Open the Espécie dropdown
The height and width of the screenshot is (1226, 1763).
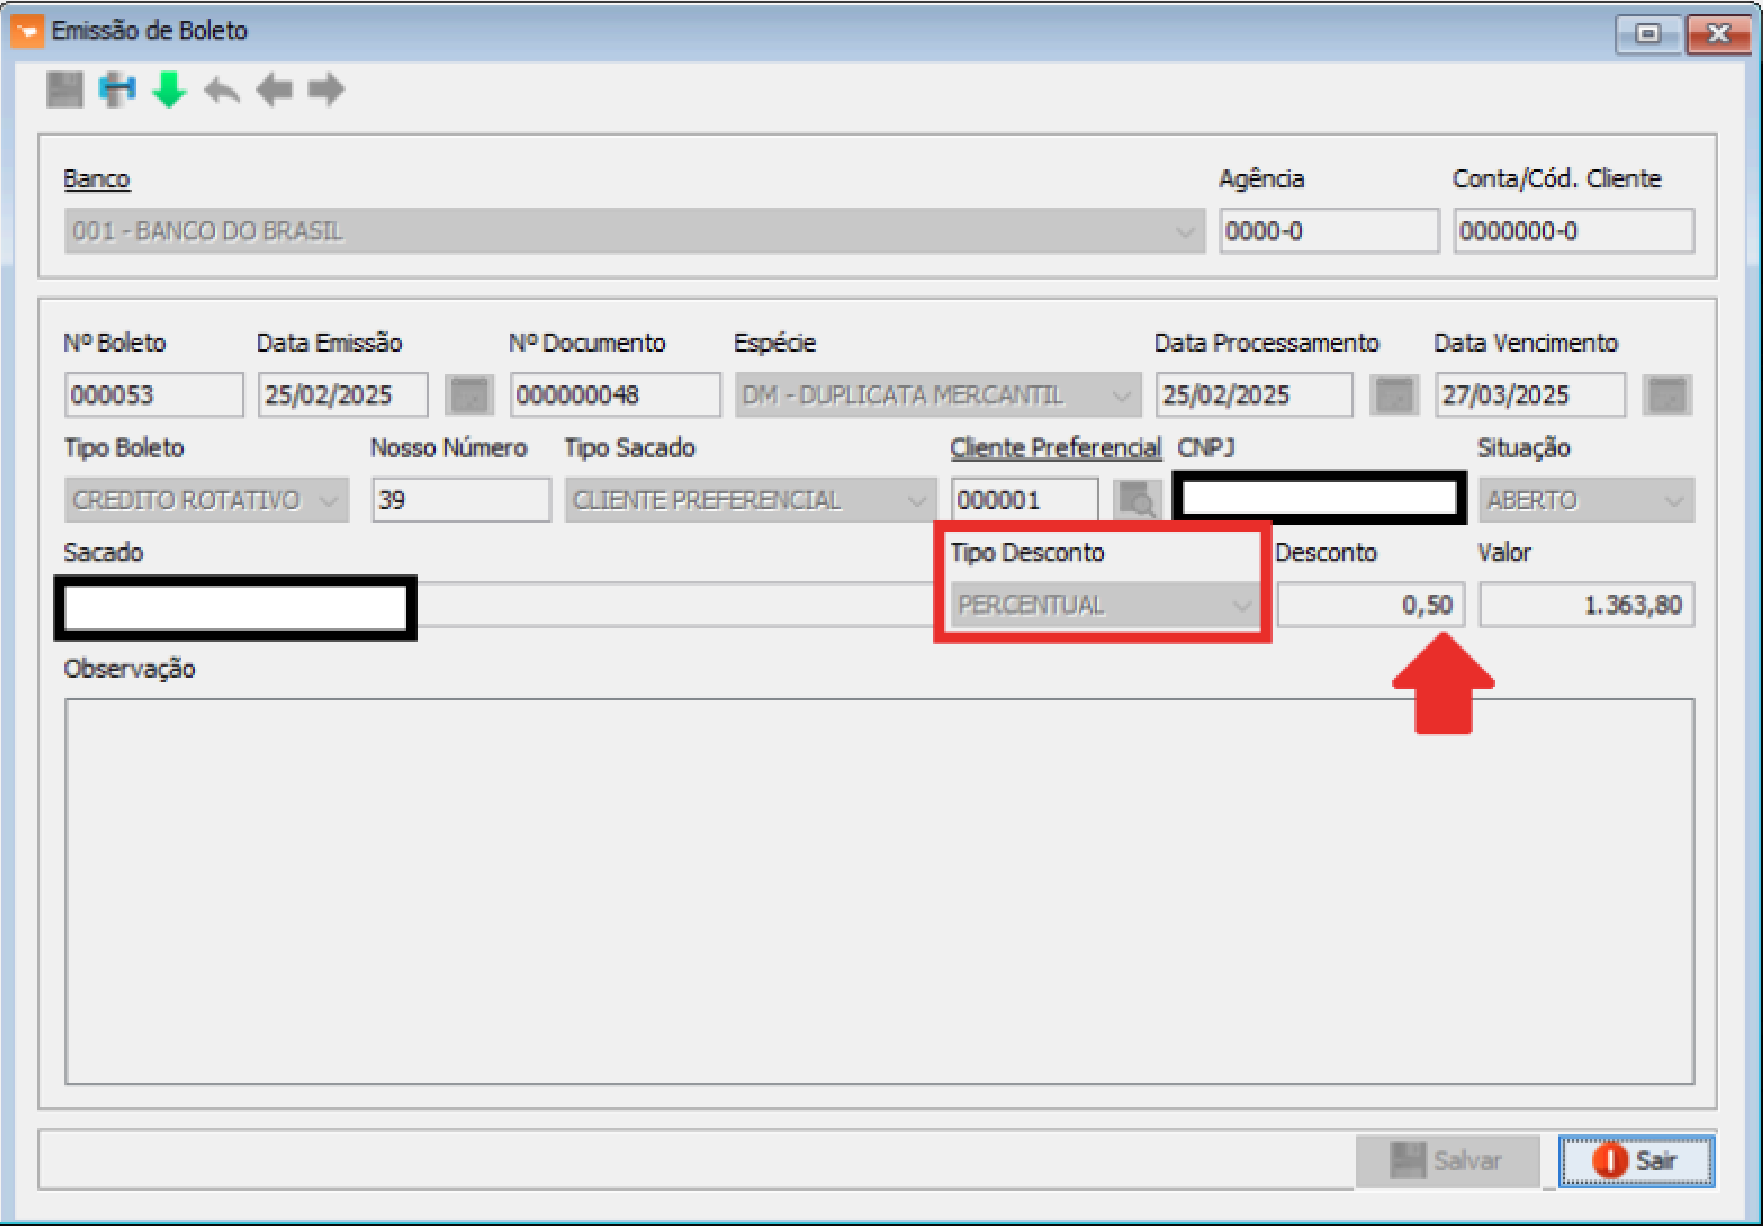[1121, 396]
